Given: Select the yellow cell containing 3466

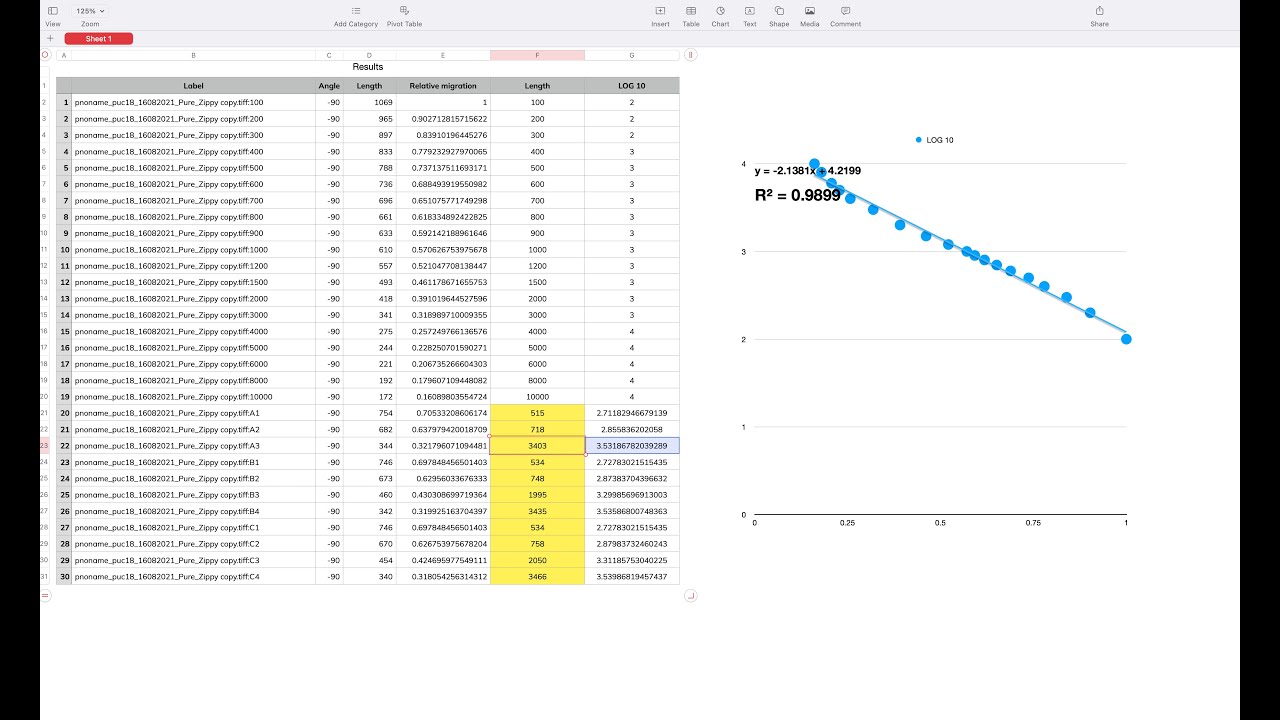Looking at the screenshot, I should [537, 576].
